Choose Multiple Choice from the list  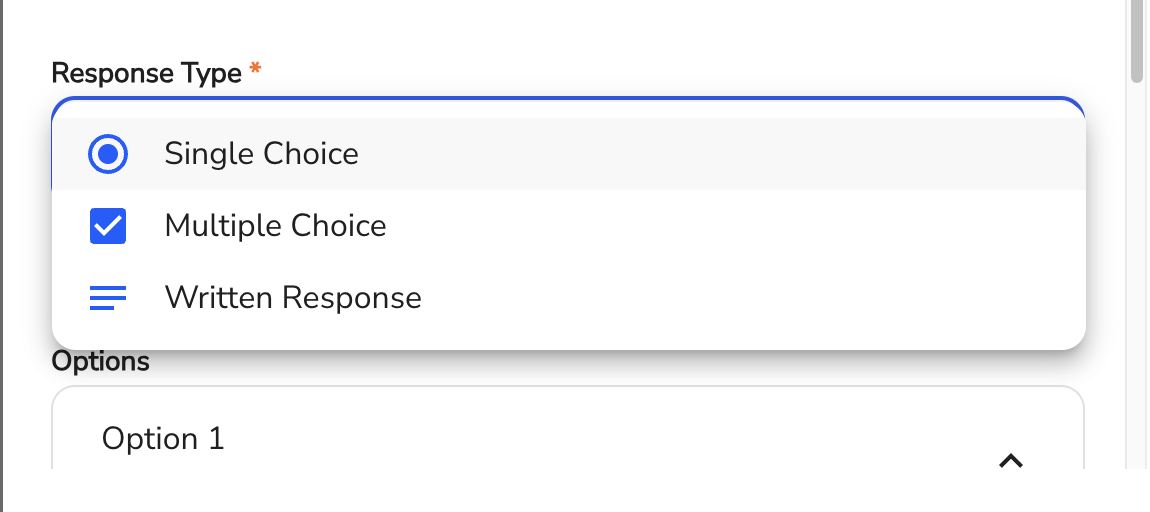coord(275,226)
